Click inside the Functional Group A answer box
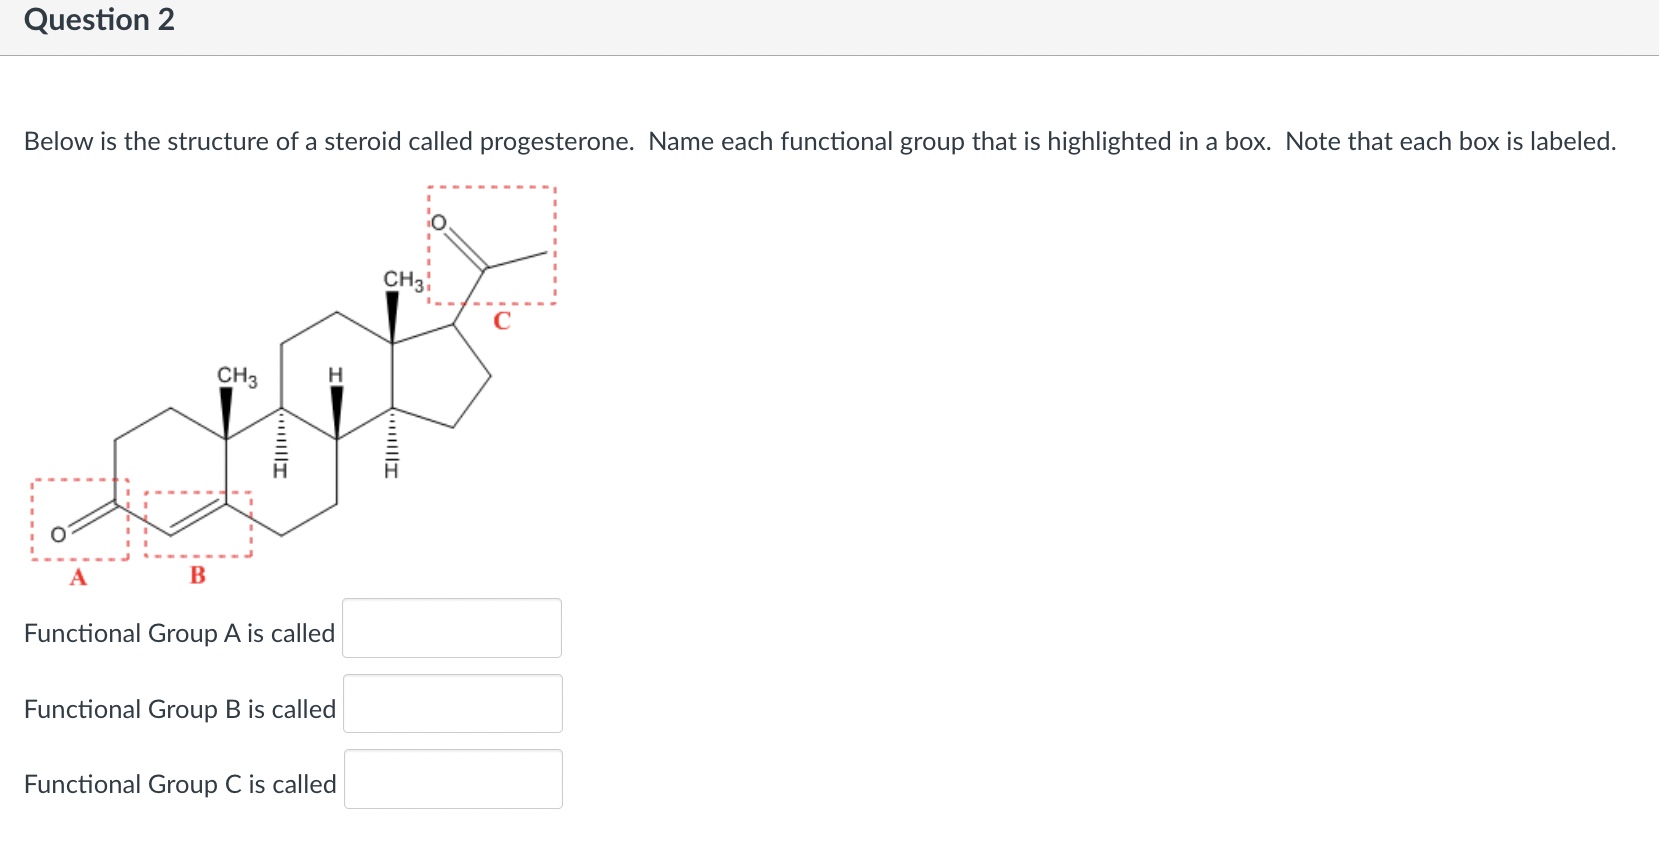 pos(451,628)
